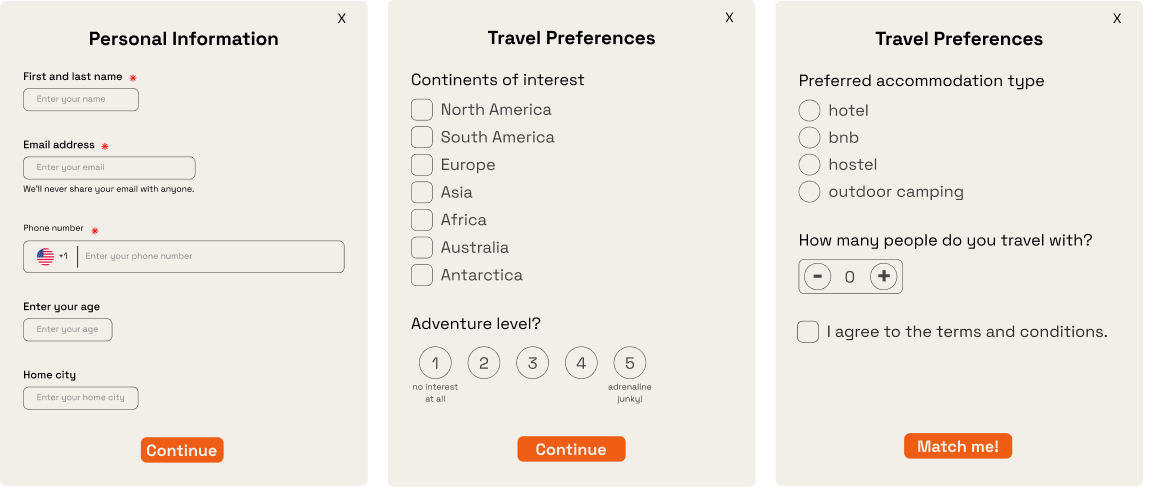Viewport: 1155px width, 487px height.
Task: Tick the Europe continent checkbox
Action: [x=422, y=165]
